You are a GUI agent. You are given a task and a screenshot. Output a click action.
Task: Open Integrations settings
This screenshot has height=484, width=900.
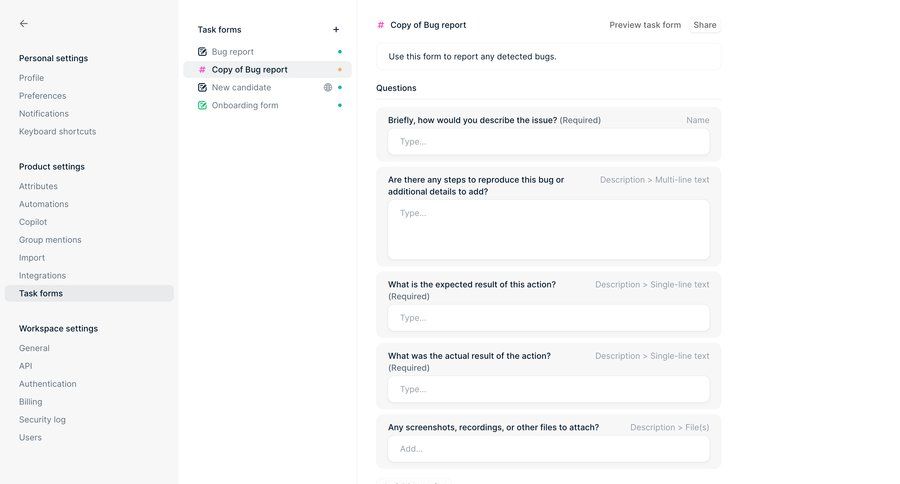pyautogui.click(x=42, y=275)
